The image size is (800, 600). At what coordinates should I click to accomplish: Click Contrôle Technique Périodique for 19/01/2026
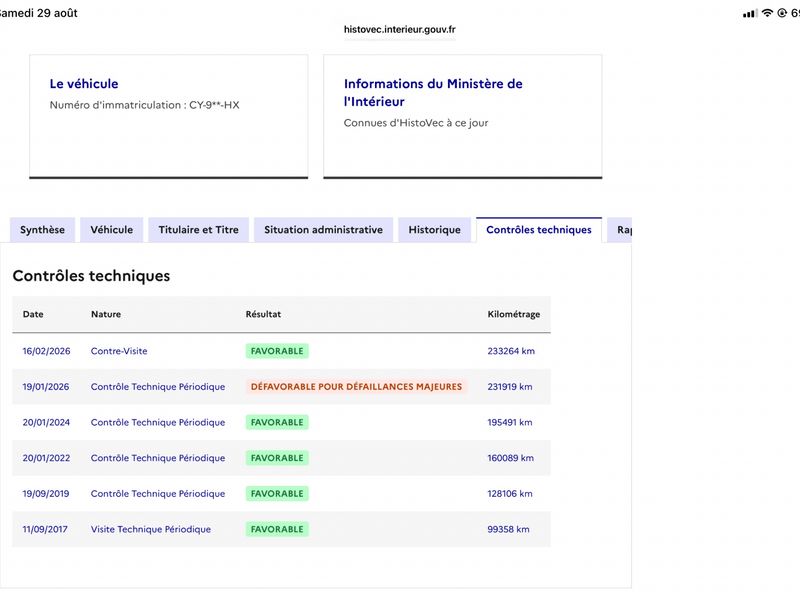coord(158,387)
